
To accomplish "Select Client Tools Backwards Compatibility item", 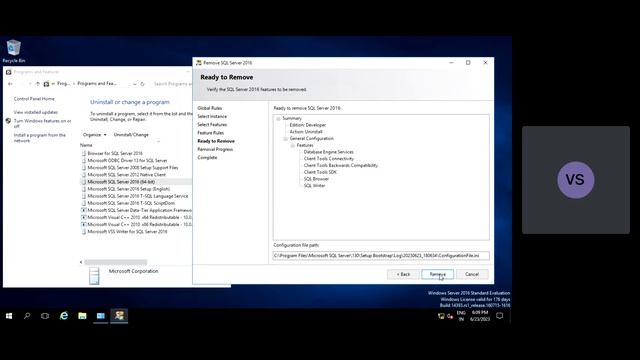I will pos(341,165).
